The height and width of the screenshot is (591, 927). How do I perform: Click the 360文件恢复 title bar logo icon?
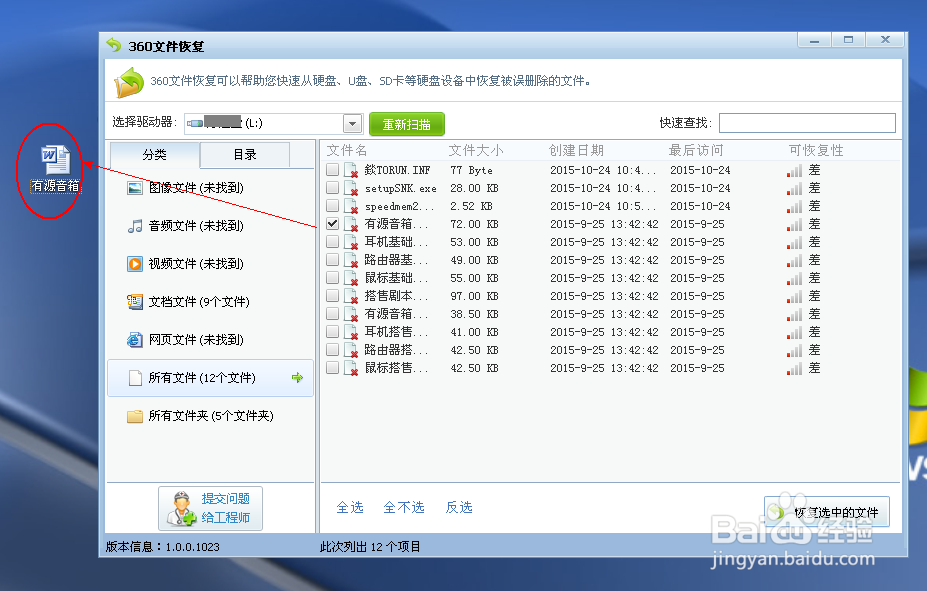coord(114,46)
